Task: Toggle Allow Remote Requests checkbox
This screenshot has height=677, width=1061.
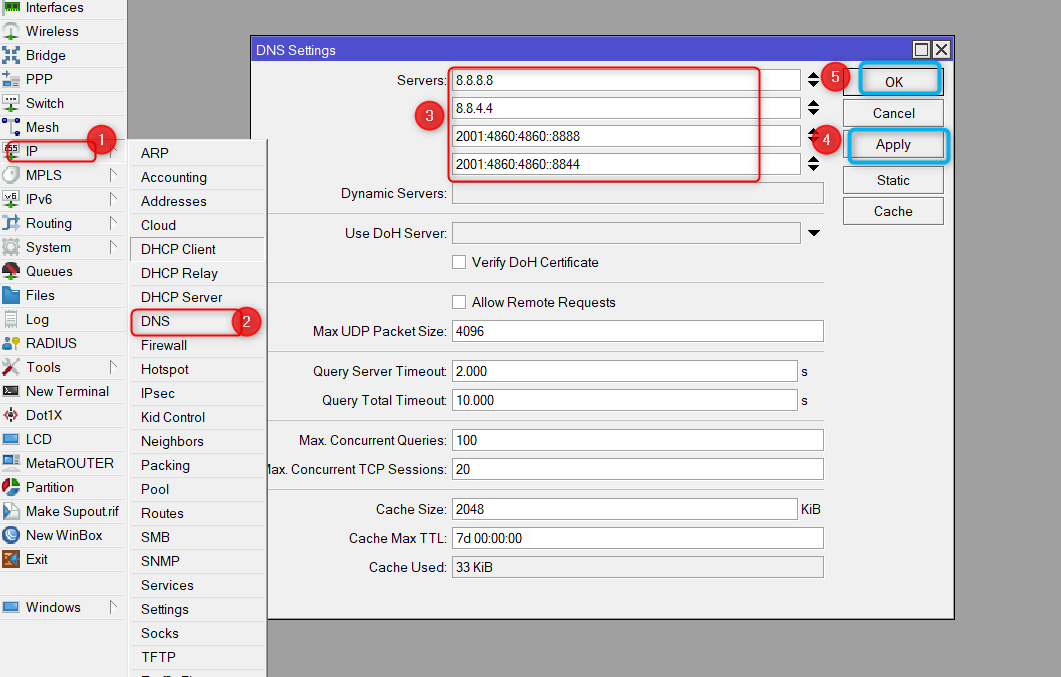Action: pos(459,302)
